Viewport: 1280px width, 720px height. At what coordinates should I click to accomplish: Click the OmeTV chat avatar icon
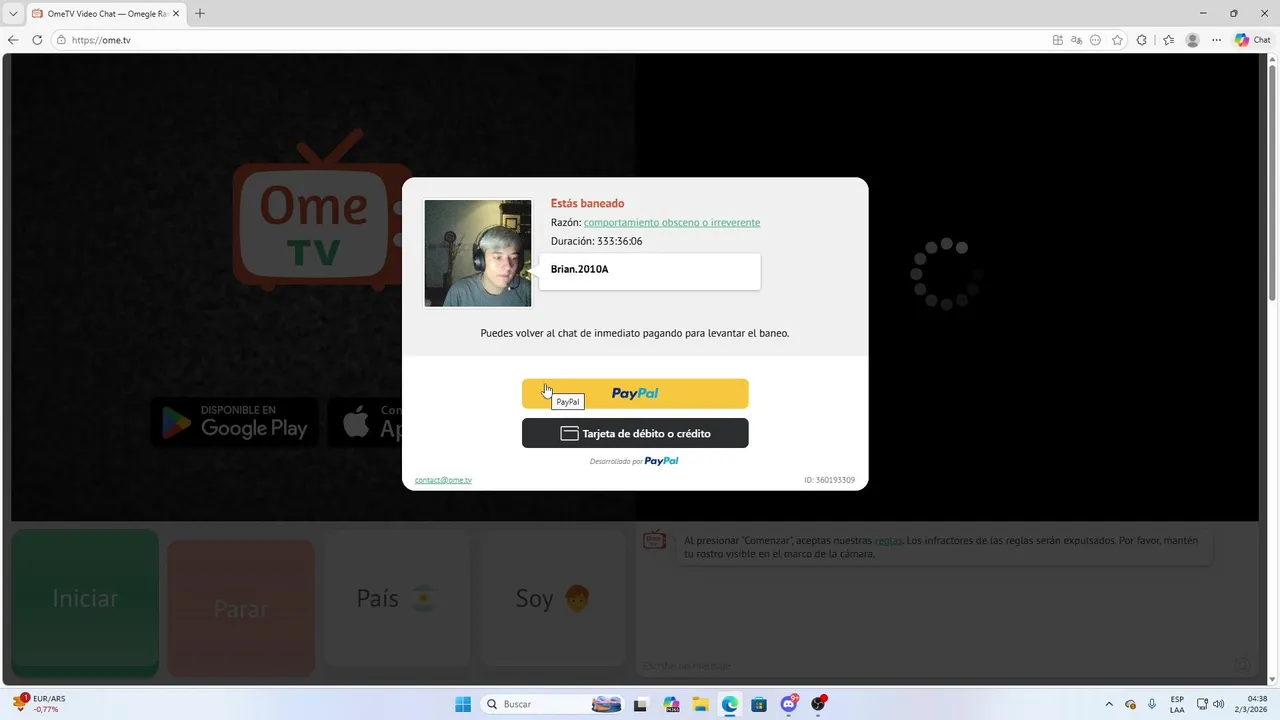[654, 541]
